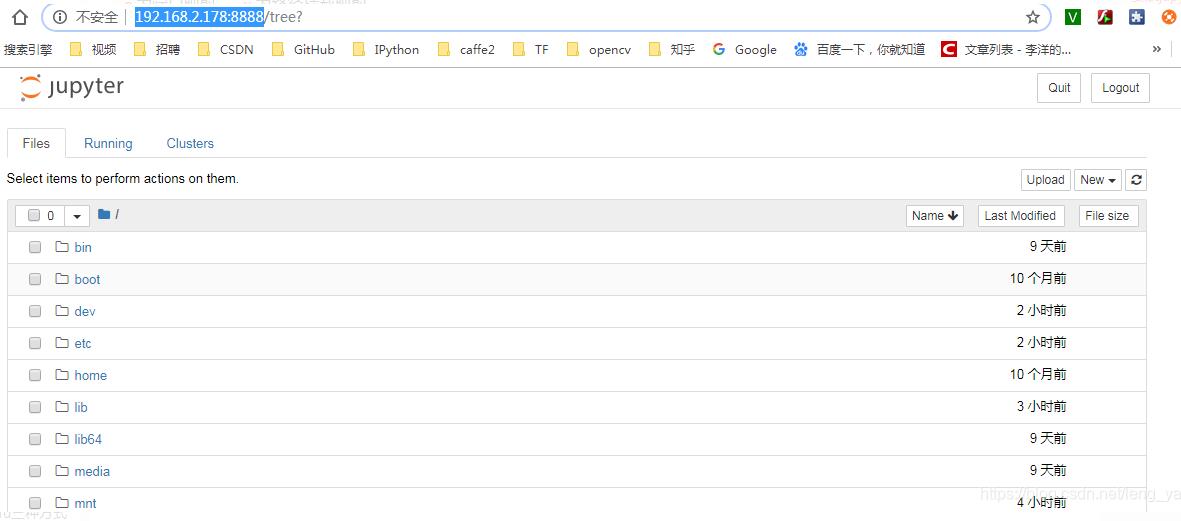Switch to the Running tab
Viewport: 1181px width, 521px height.
tap(108, 143)
